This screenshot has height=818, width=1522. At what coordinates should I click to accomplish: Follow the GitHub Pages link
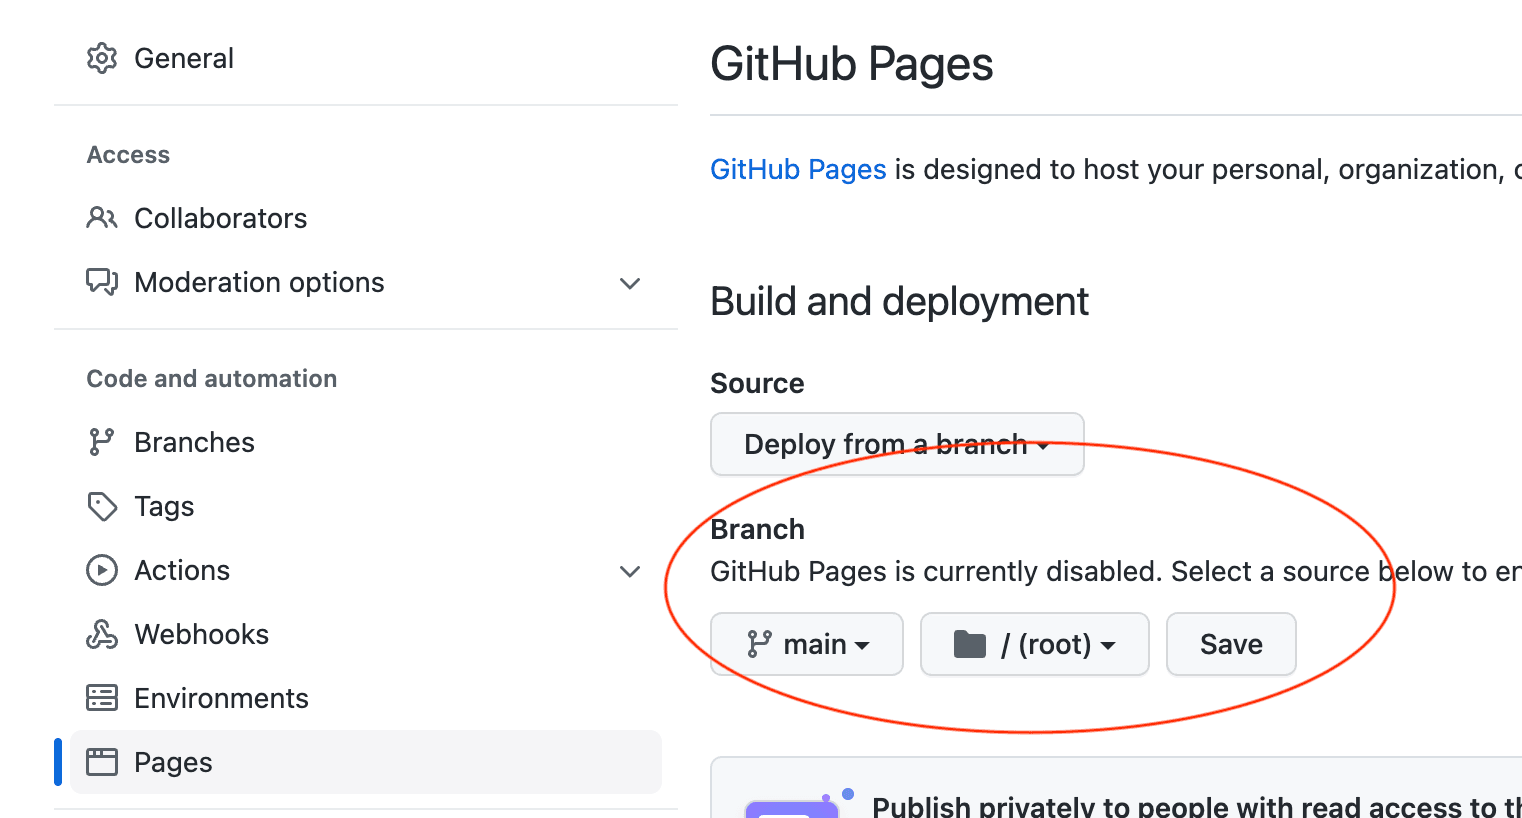[798, 169]
